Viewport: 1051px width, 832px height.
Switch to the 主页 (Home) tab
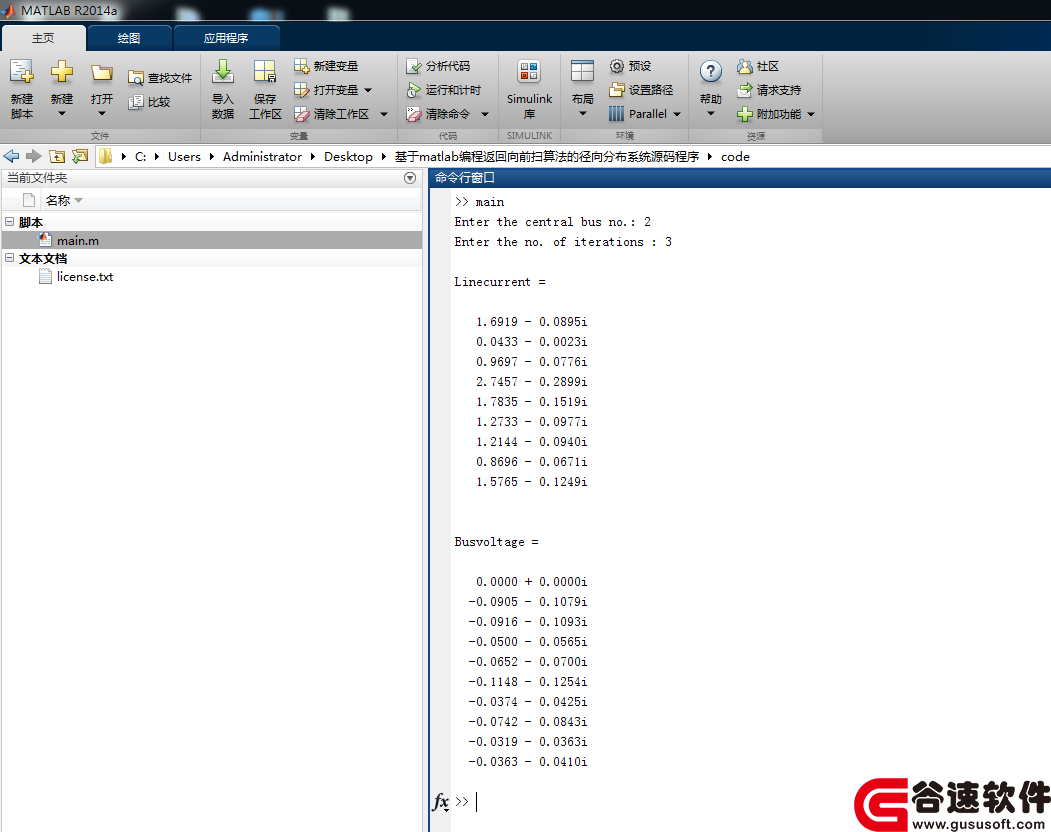[x=44, y=38]
